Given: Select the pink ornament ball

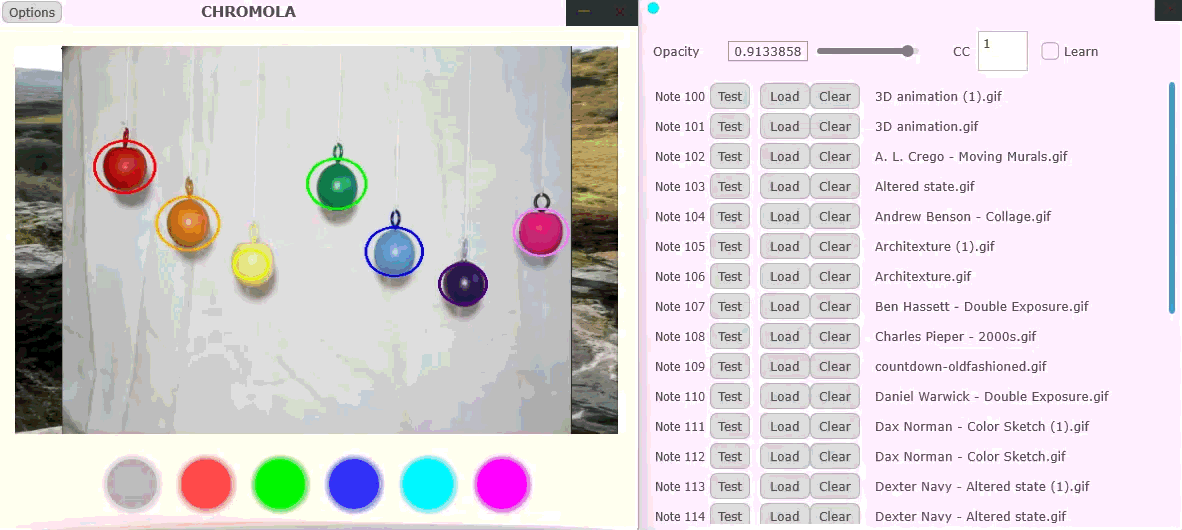Looking at the screenshot, I should (540, 232).
